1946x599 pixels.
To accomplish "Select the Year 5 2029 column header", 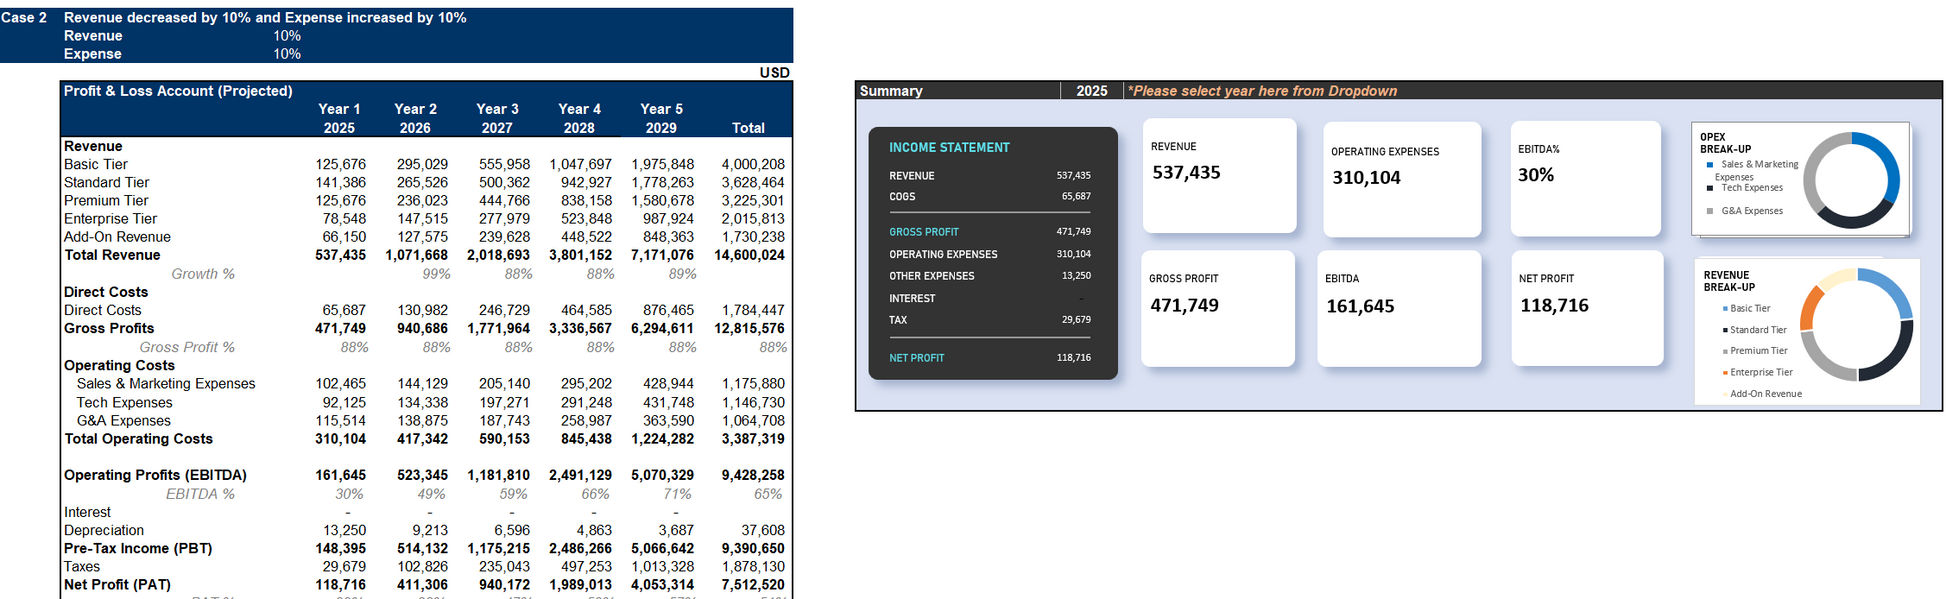I will click(661, 118).
